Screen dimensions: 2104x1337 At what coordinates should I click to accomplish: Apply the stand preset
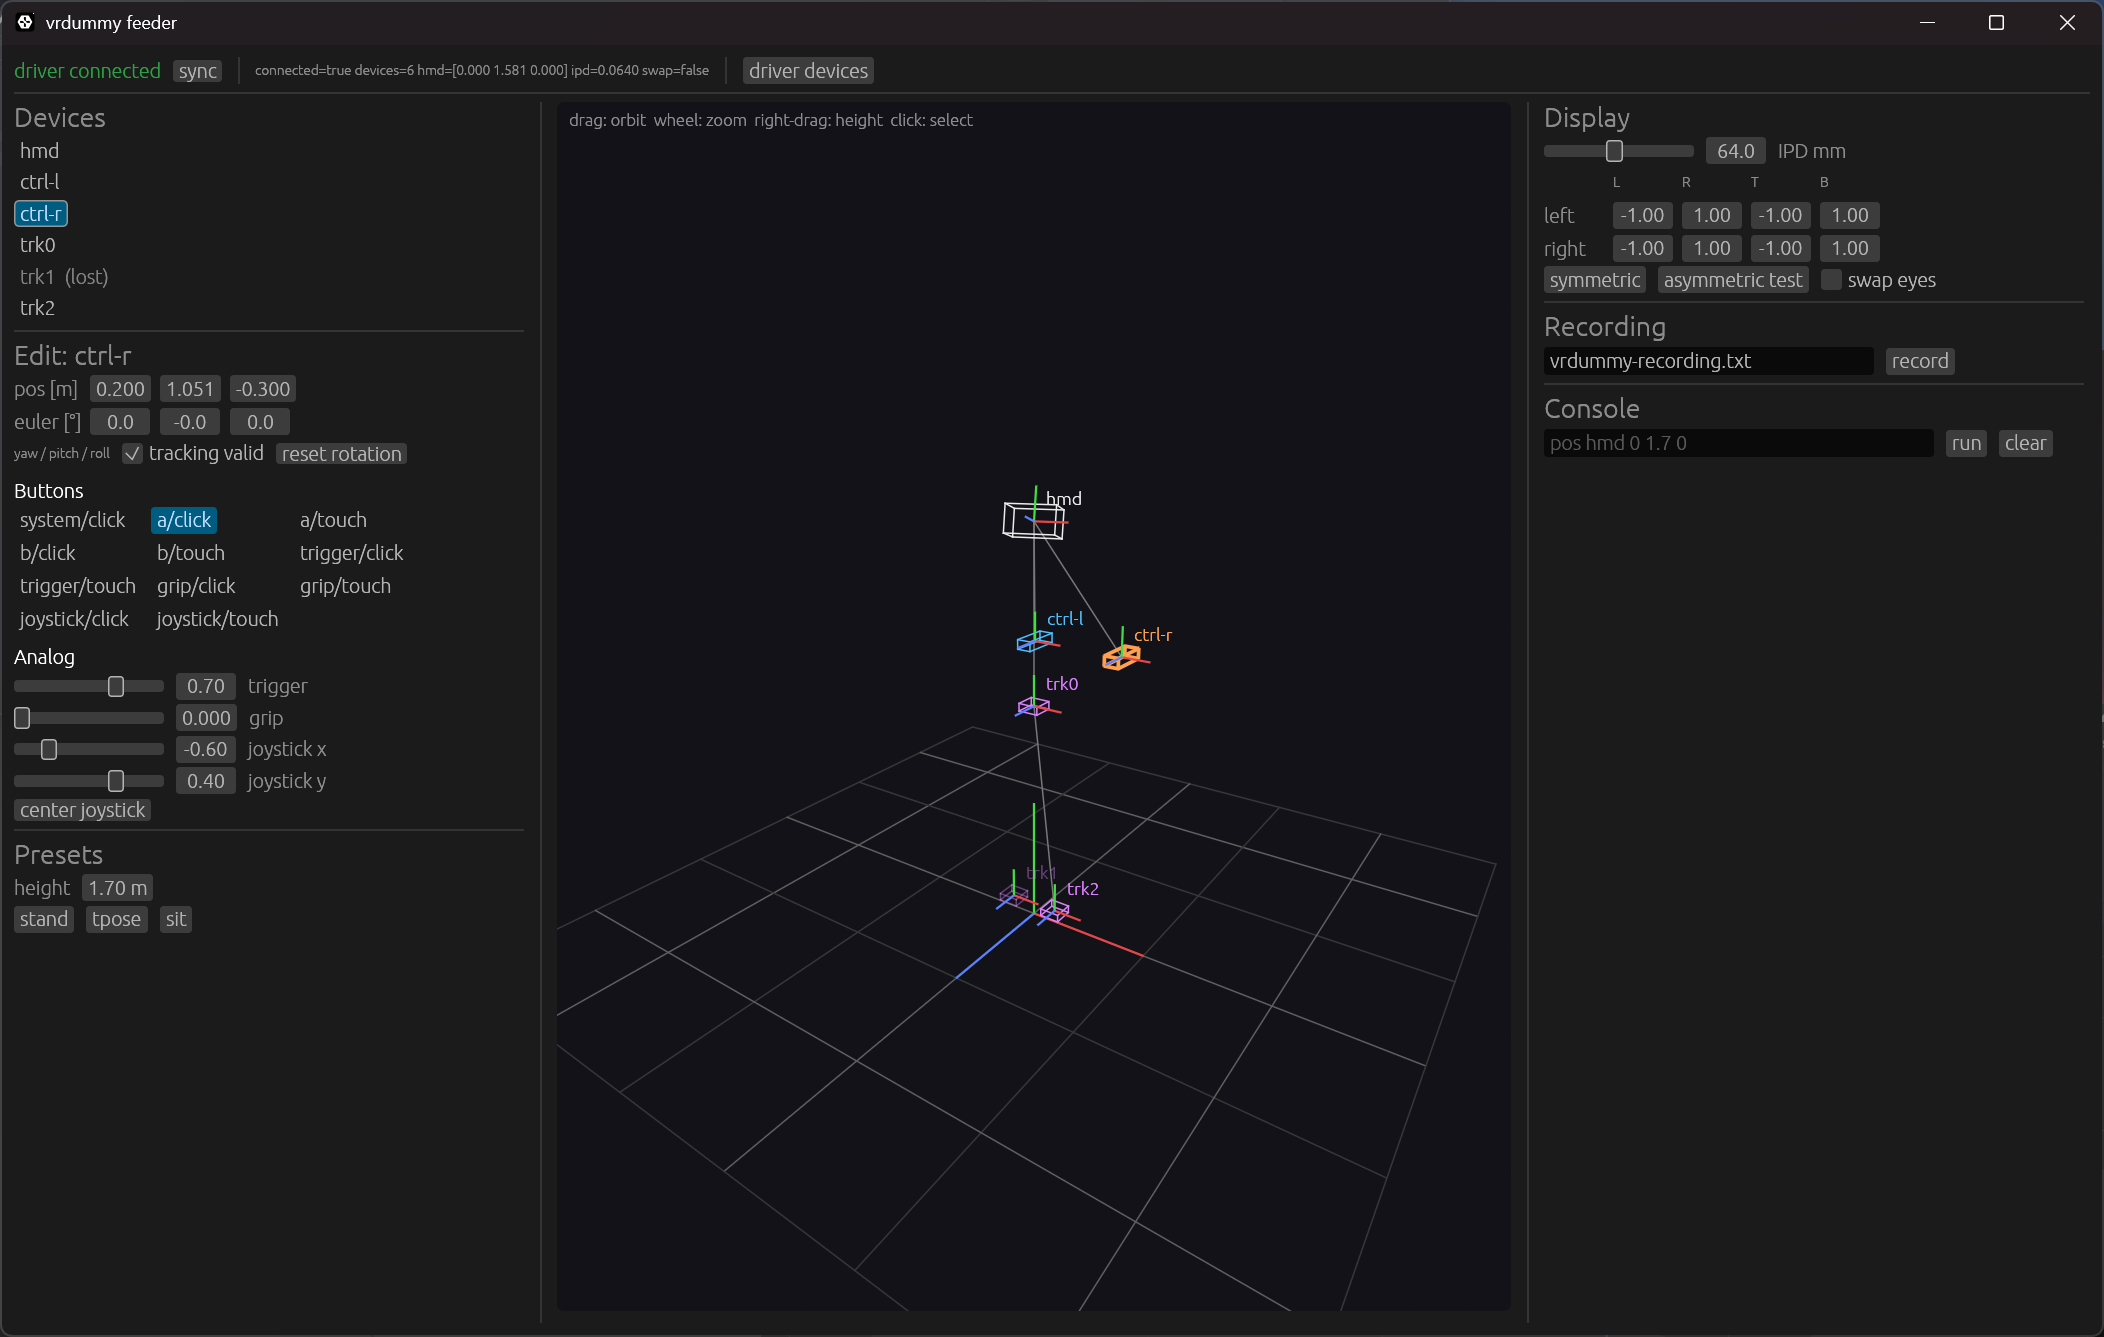coord(44,919)
